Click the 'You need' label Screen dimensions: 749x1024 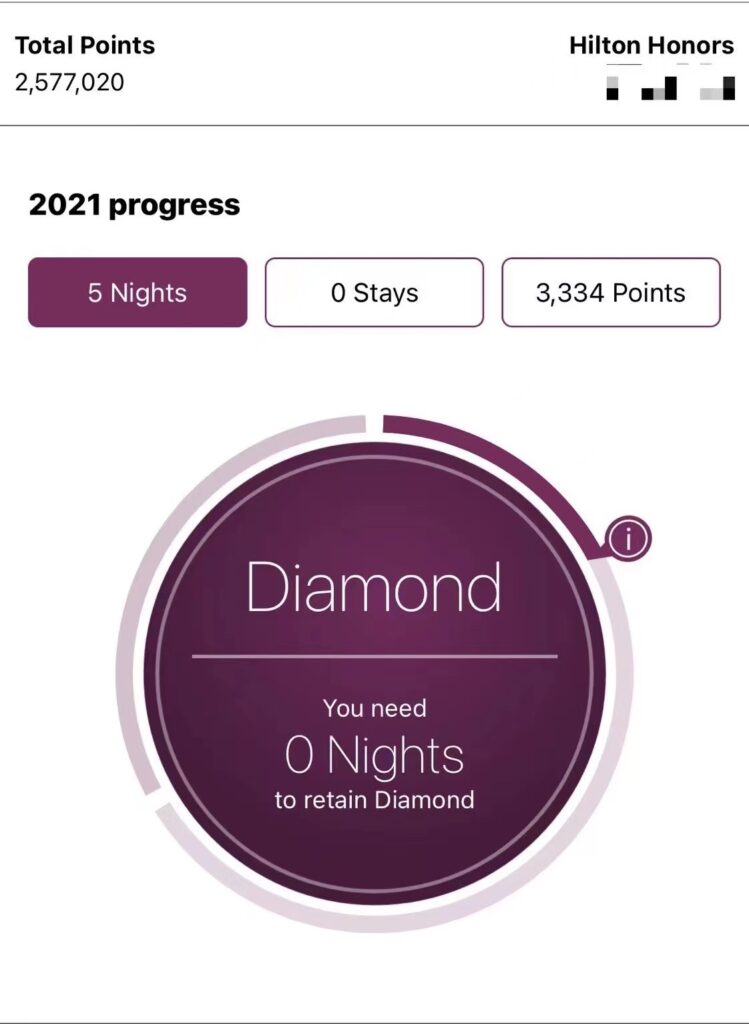(374, 708)
